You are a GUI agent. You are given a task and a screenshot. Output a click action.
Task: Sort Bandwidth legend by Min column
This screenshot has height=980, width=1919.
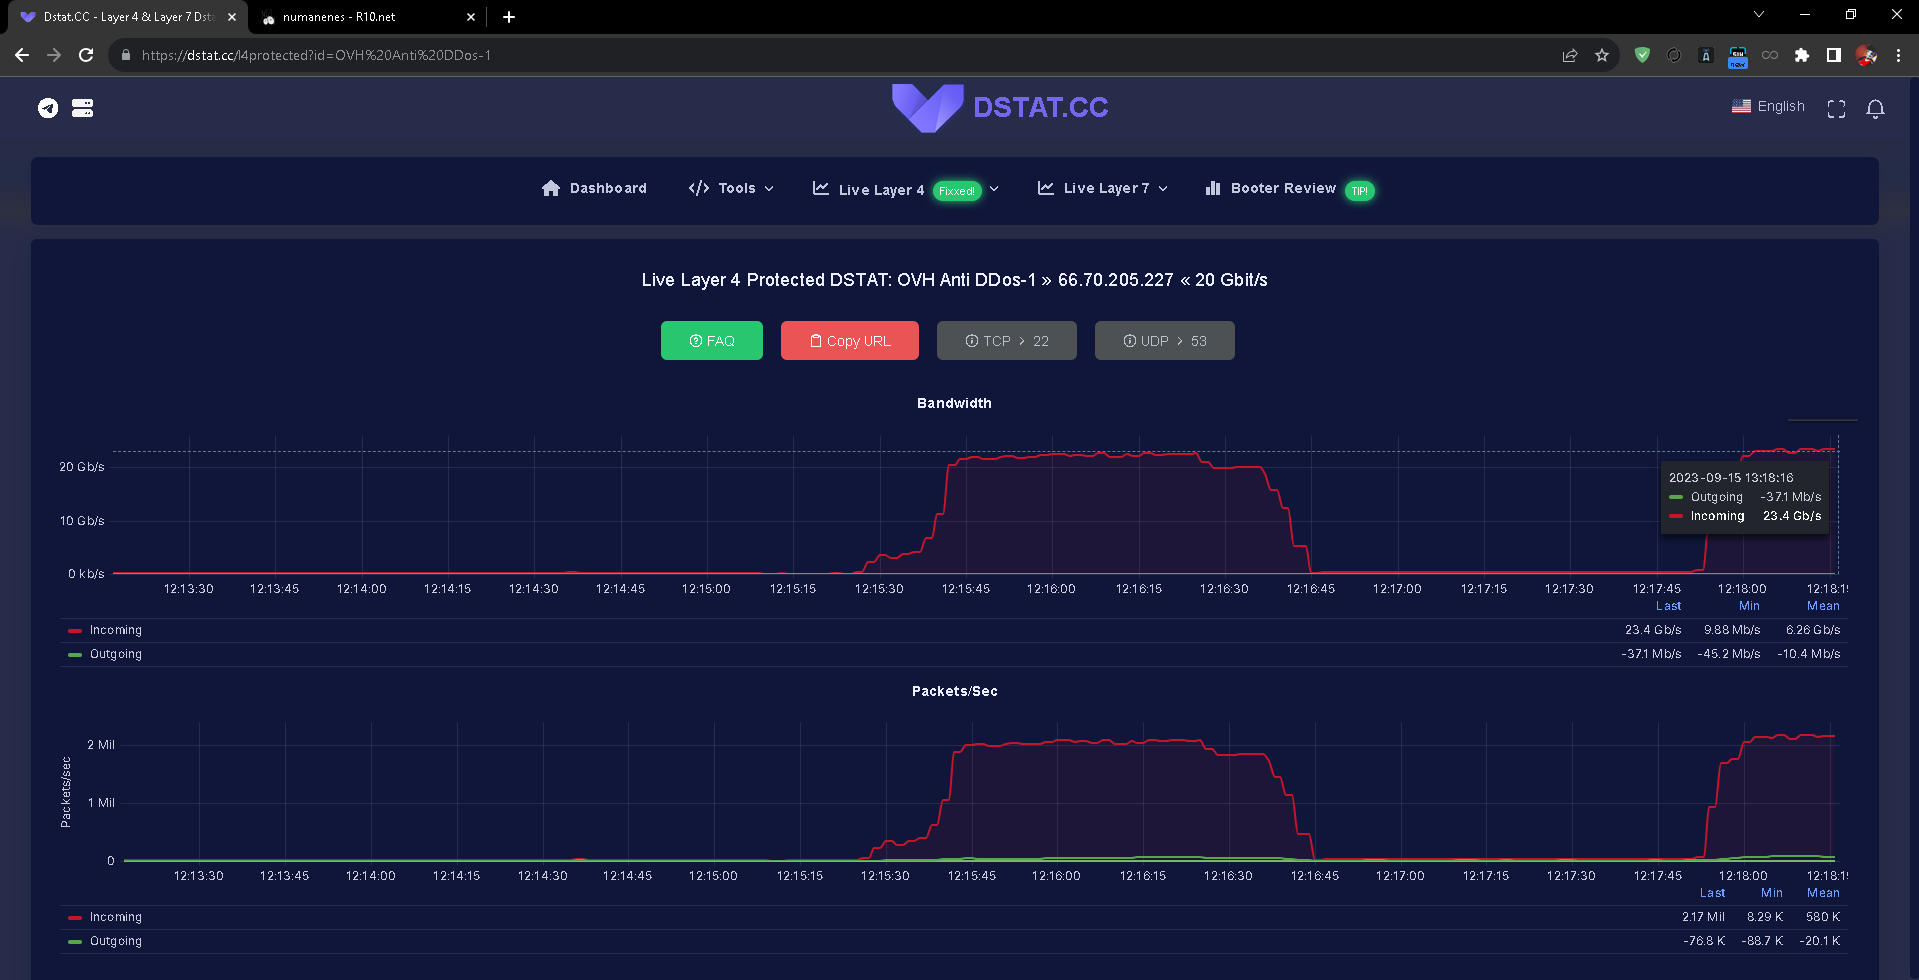1749,606
